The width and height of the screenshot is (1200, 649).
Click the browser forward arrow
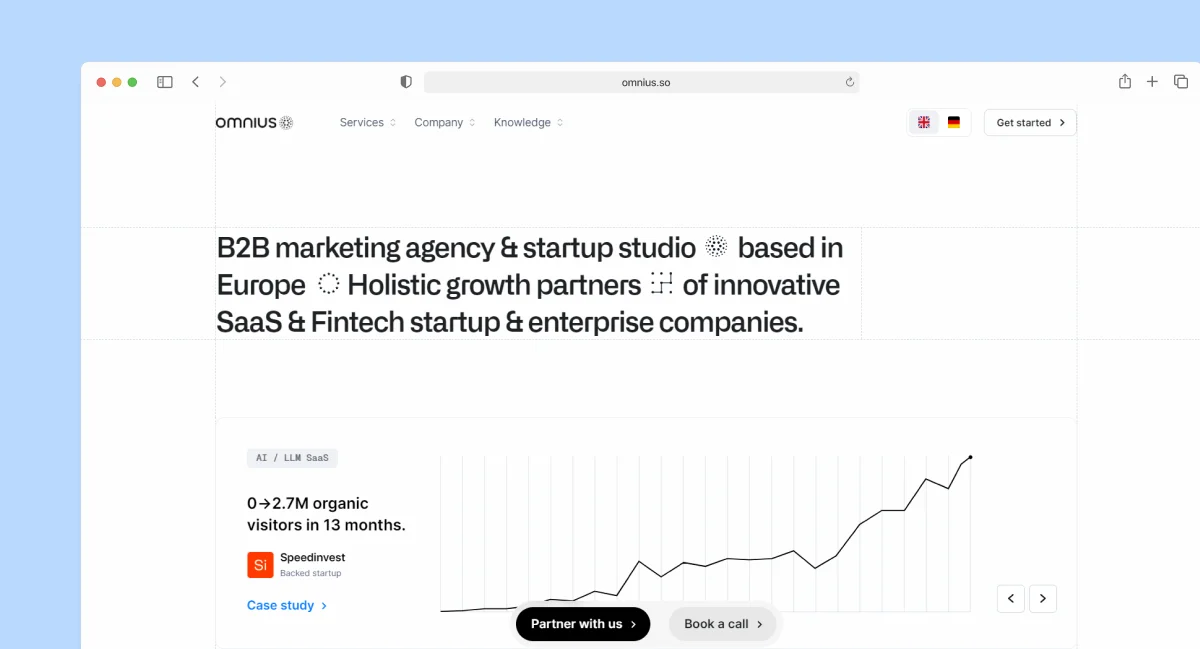pyautogui.click(x=223, y=82)
